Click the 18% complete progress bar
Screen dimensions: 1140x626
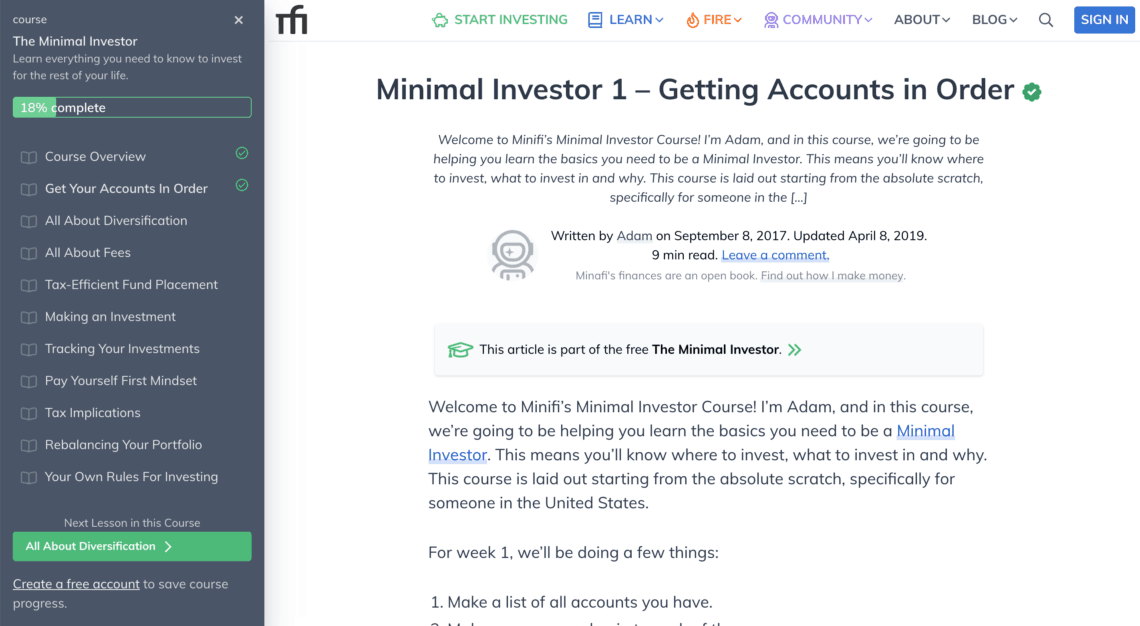(x=132, y=108)
